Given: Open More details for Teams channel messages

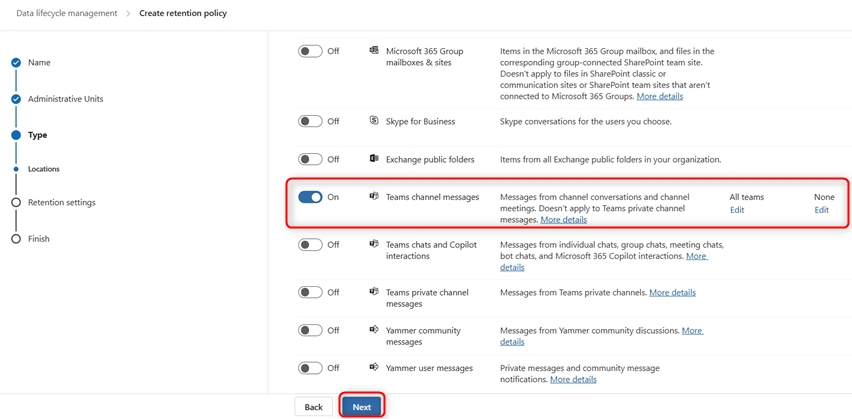Looking at the screenshot, I should [x=563, y=220].
